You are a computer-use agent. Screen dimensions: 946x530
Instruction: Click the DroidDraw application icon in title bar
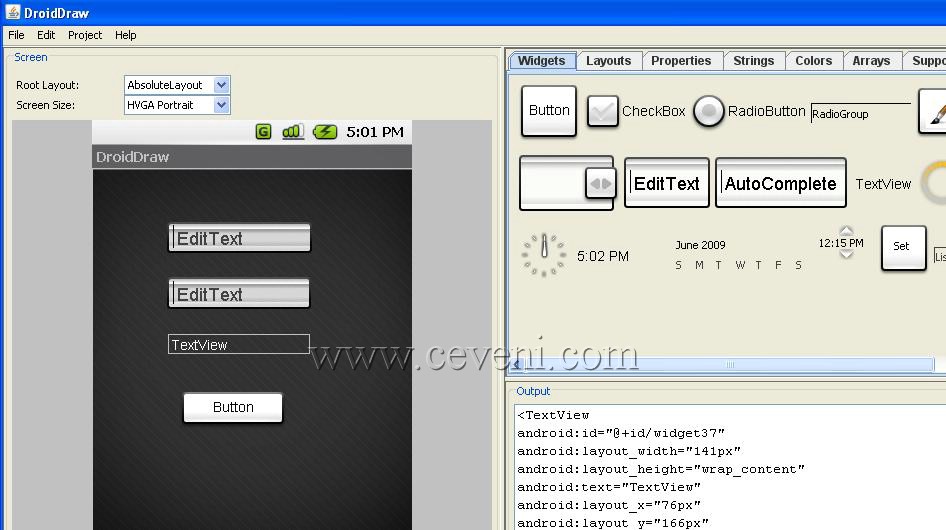[13, 12]
